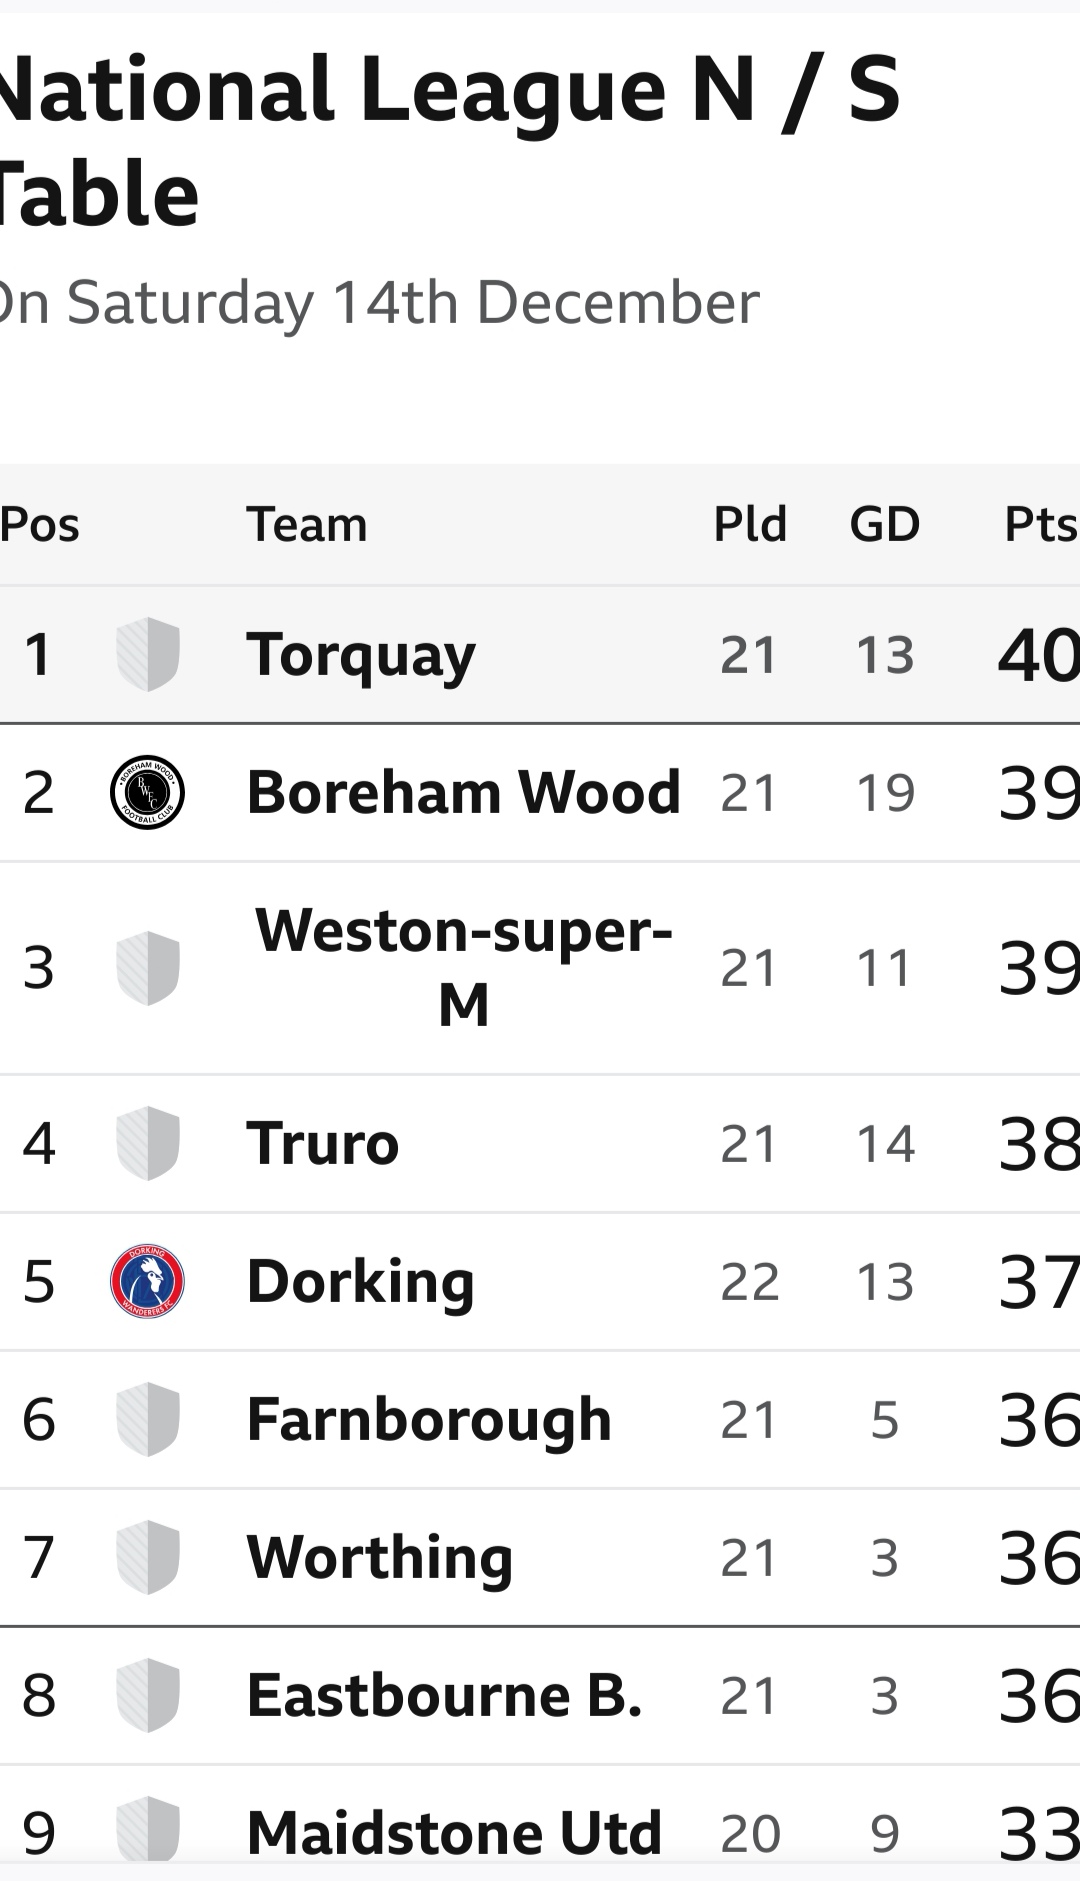The width and height of the screenshot is (1080, 1881).
Task: Click the Boreham Wood club crest
Action: 147,792
